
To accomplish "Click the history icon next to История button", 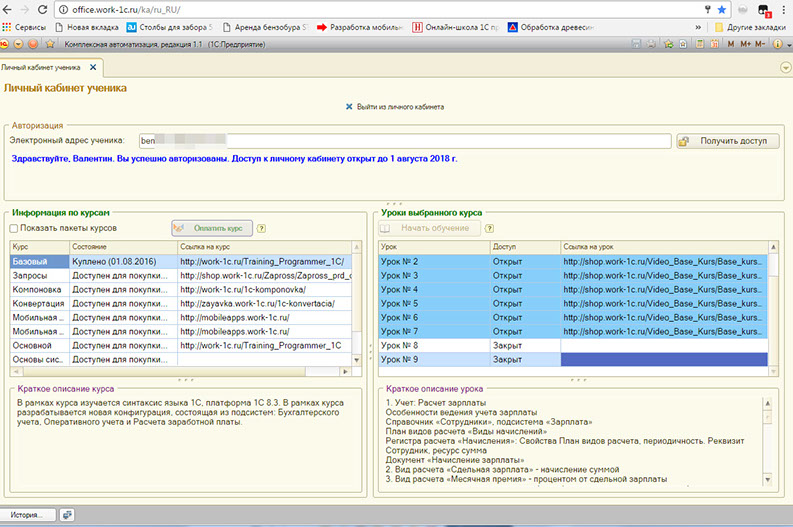I will click(68, 514).
